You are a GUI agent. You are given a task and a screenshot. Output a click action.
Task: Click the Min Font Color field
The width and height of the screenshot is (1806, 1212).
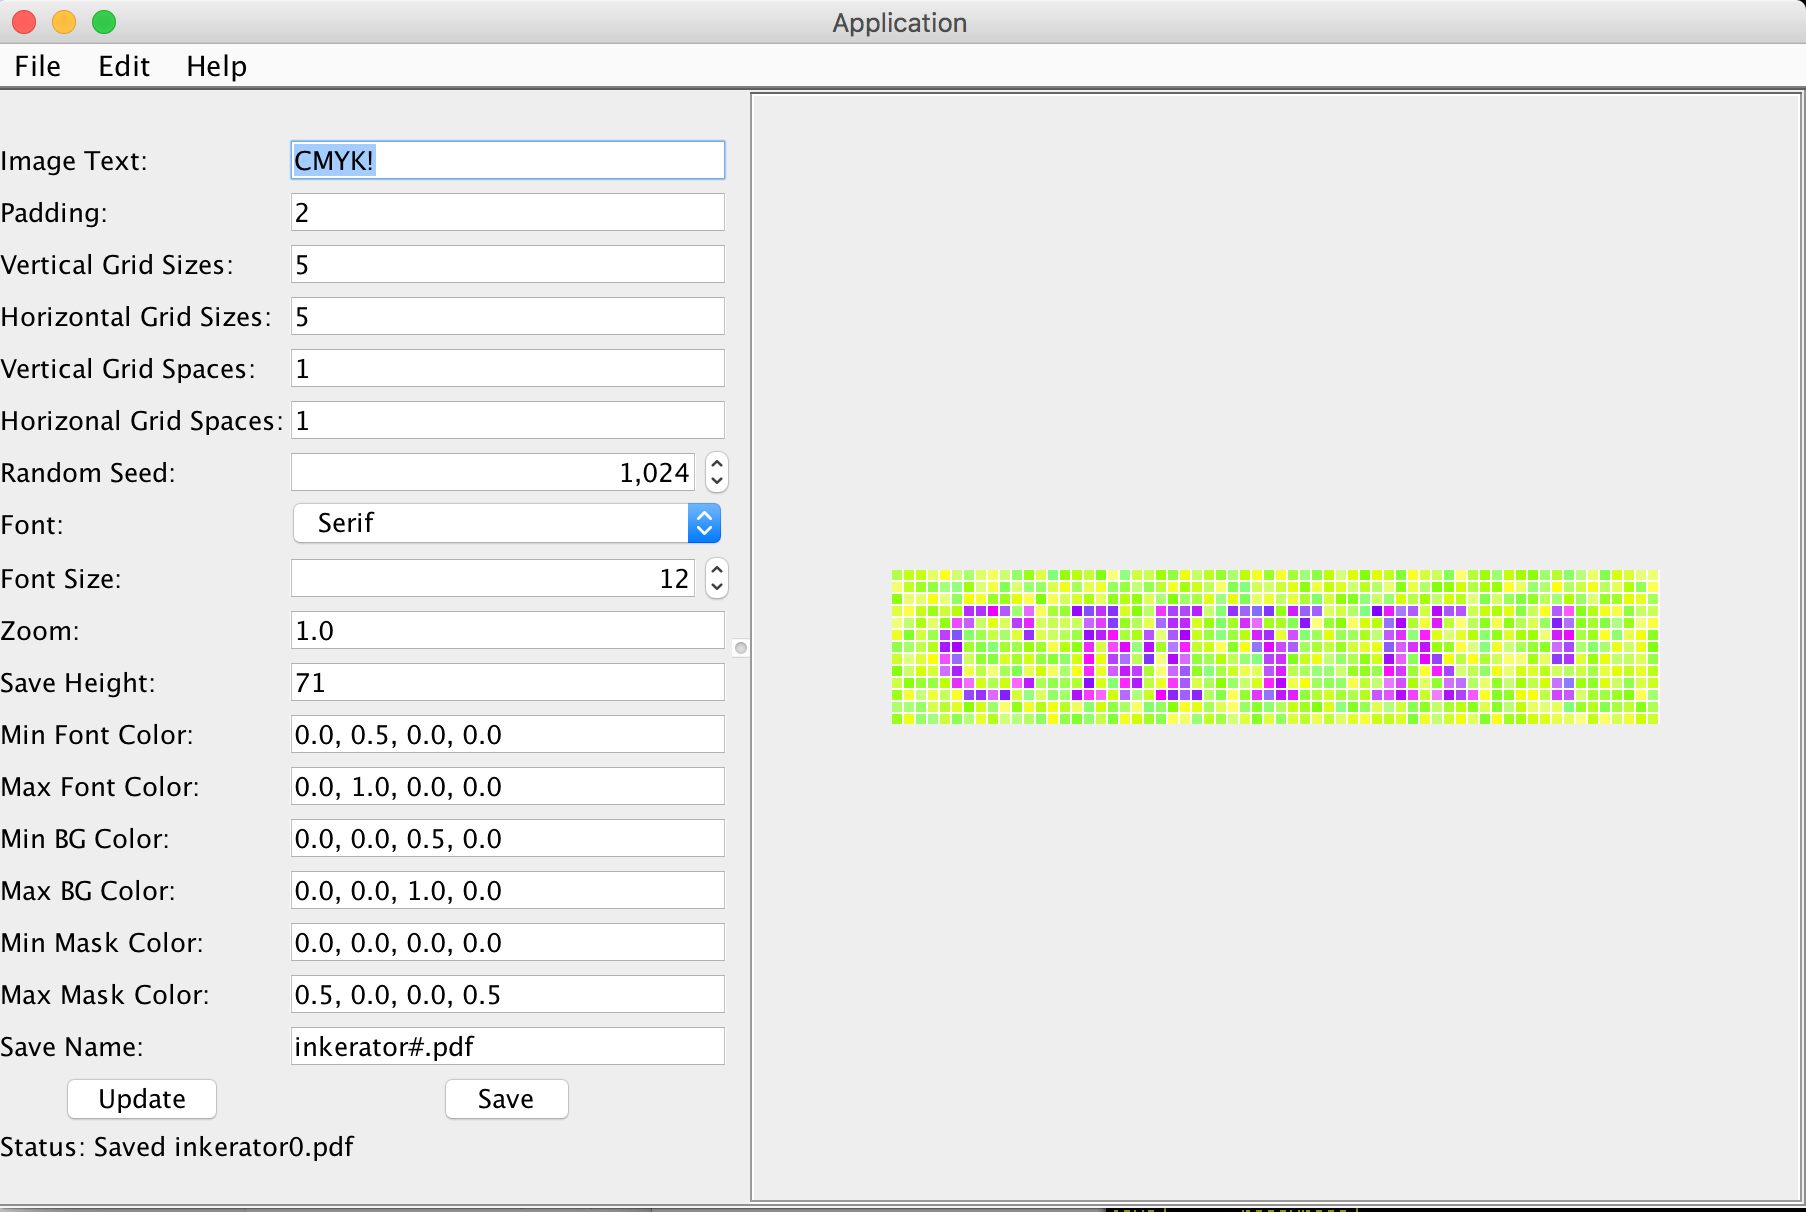(x=508, y=735)
